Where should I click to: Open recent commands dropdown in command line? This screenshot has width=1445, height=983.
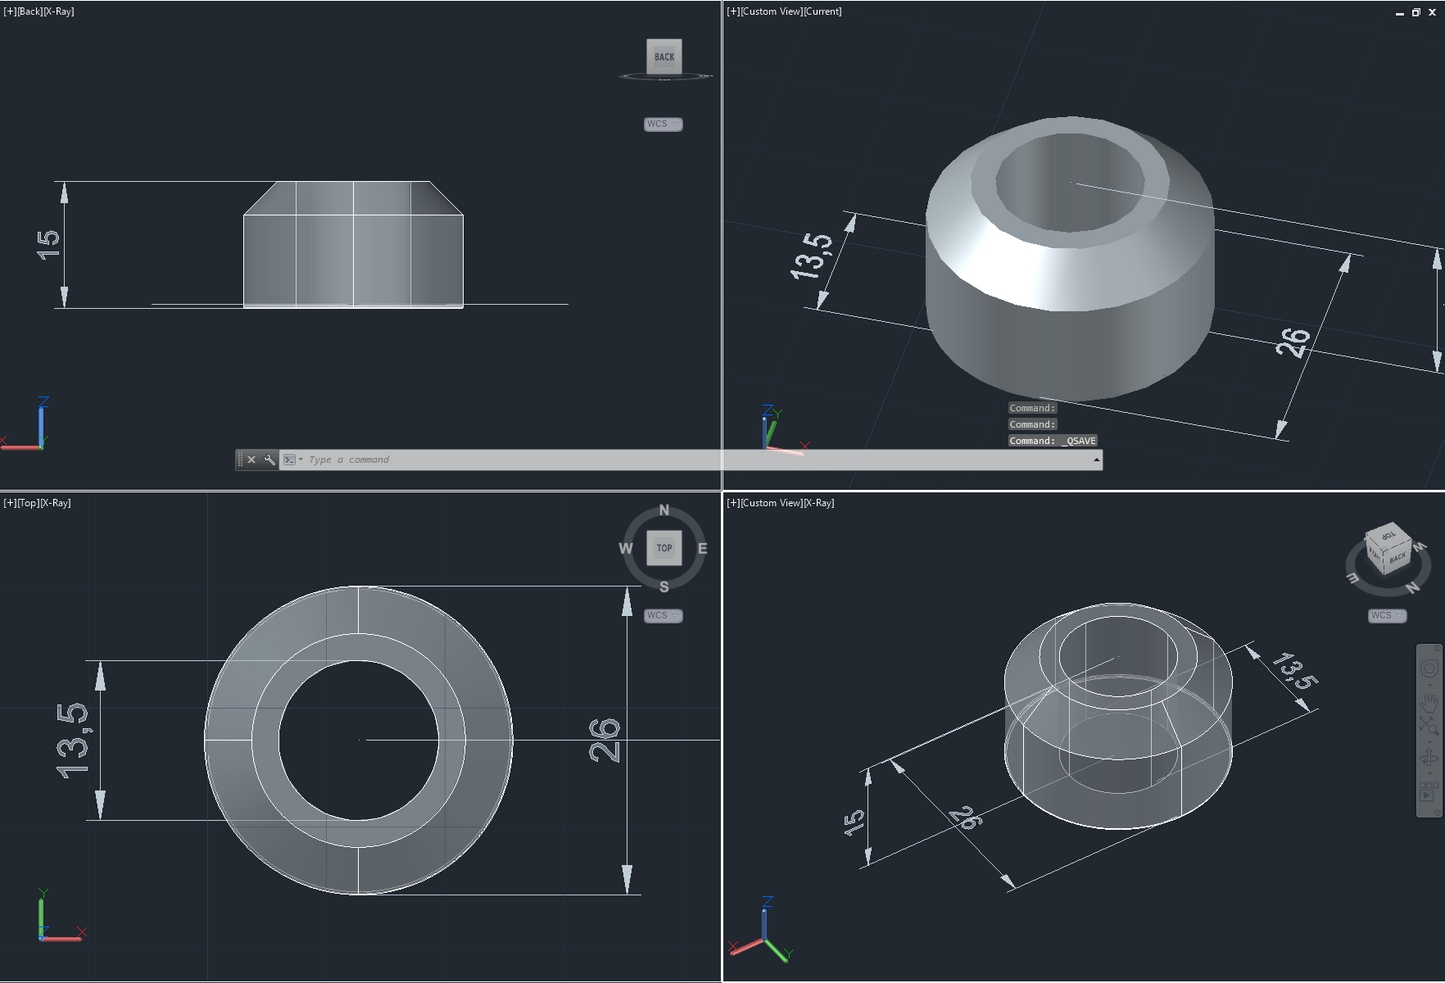292,460
